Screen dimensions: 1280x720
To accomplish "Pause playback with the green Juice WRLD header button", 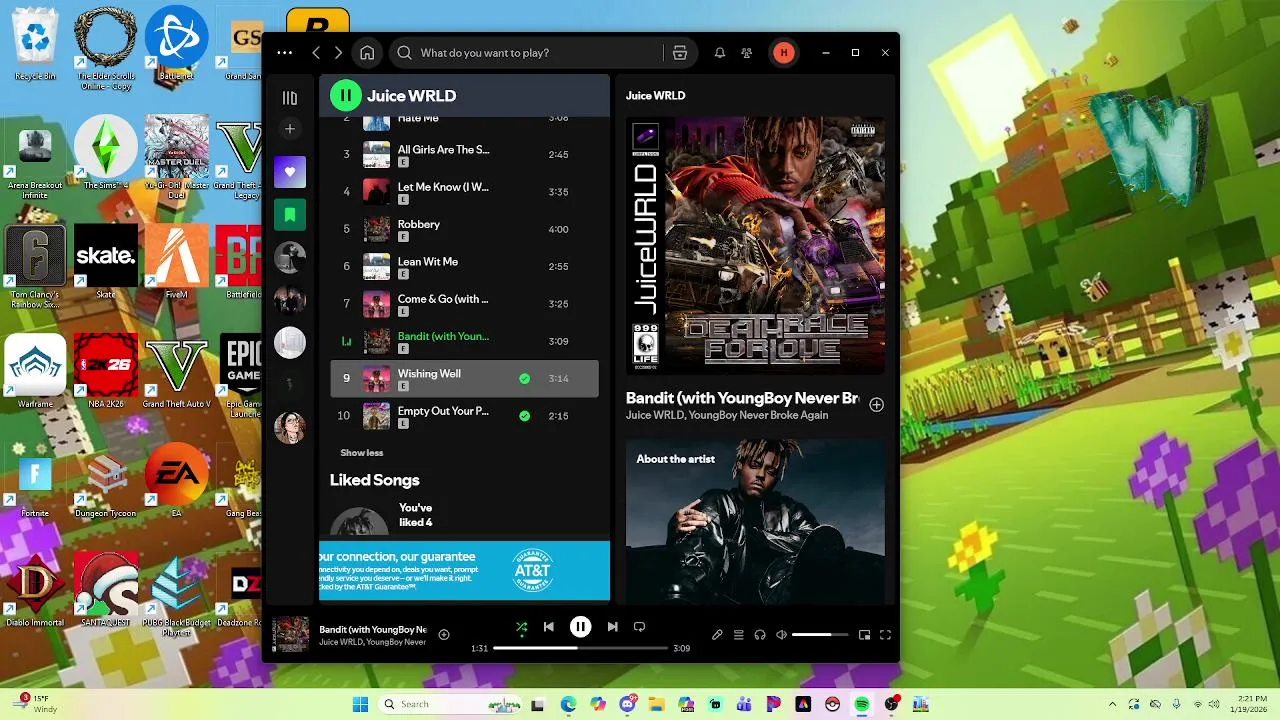I will click(x=345, y=96).
